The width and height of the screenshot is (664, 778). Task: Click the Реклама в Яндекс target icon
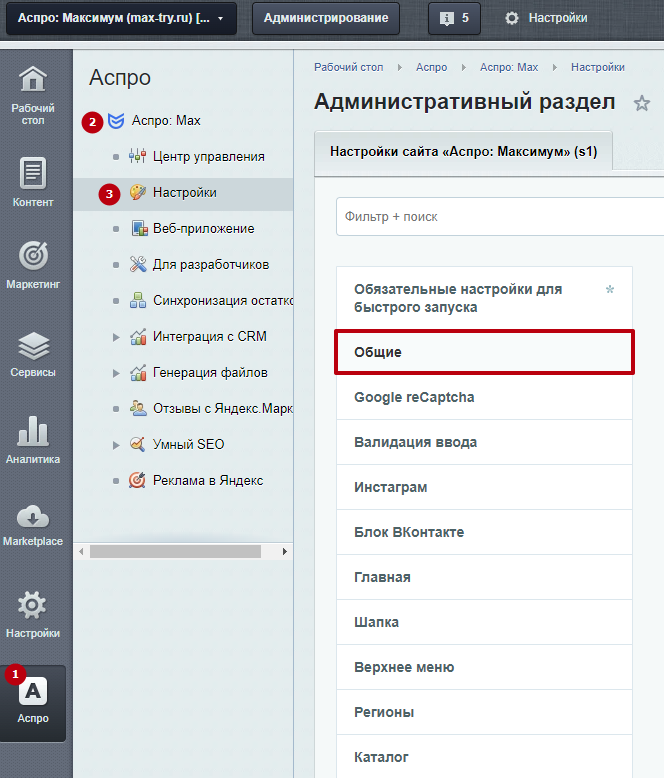click(x=137, y=480)
